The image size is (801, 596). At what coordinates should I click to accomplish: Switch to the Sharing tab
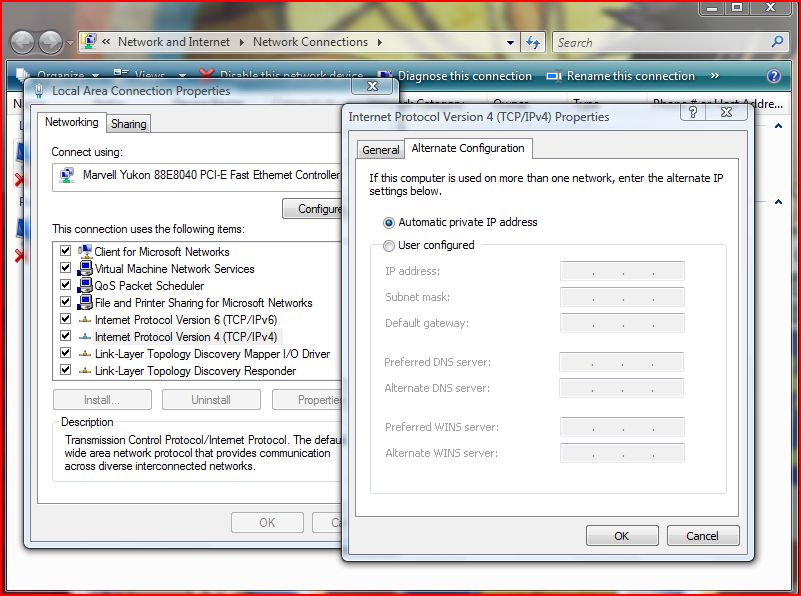click(129, 124)
